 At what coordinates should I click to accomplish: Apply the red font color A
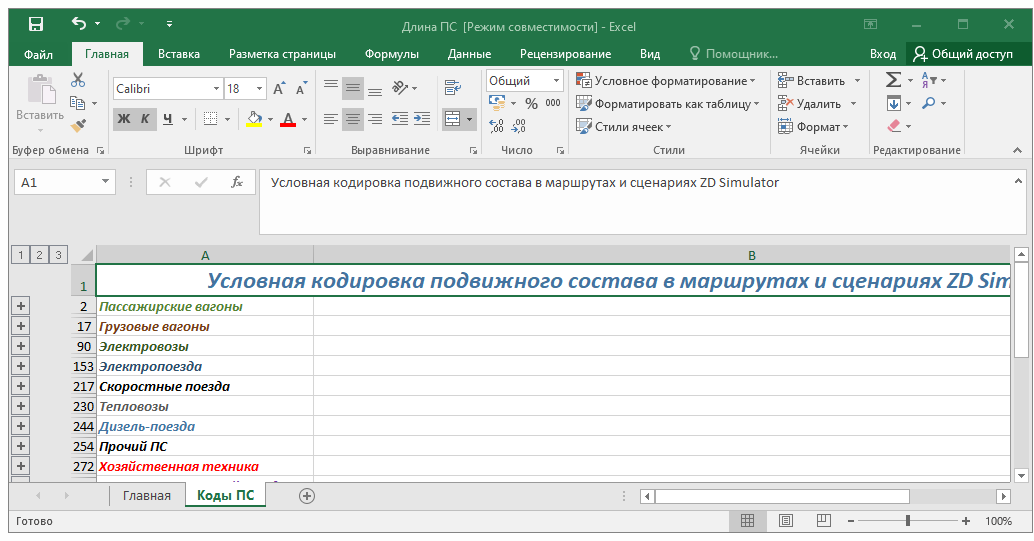288,119
